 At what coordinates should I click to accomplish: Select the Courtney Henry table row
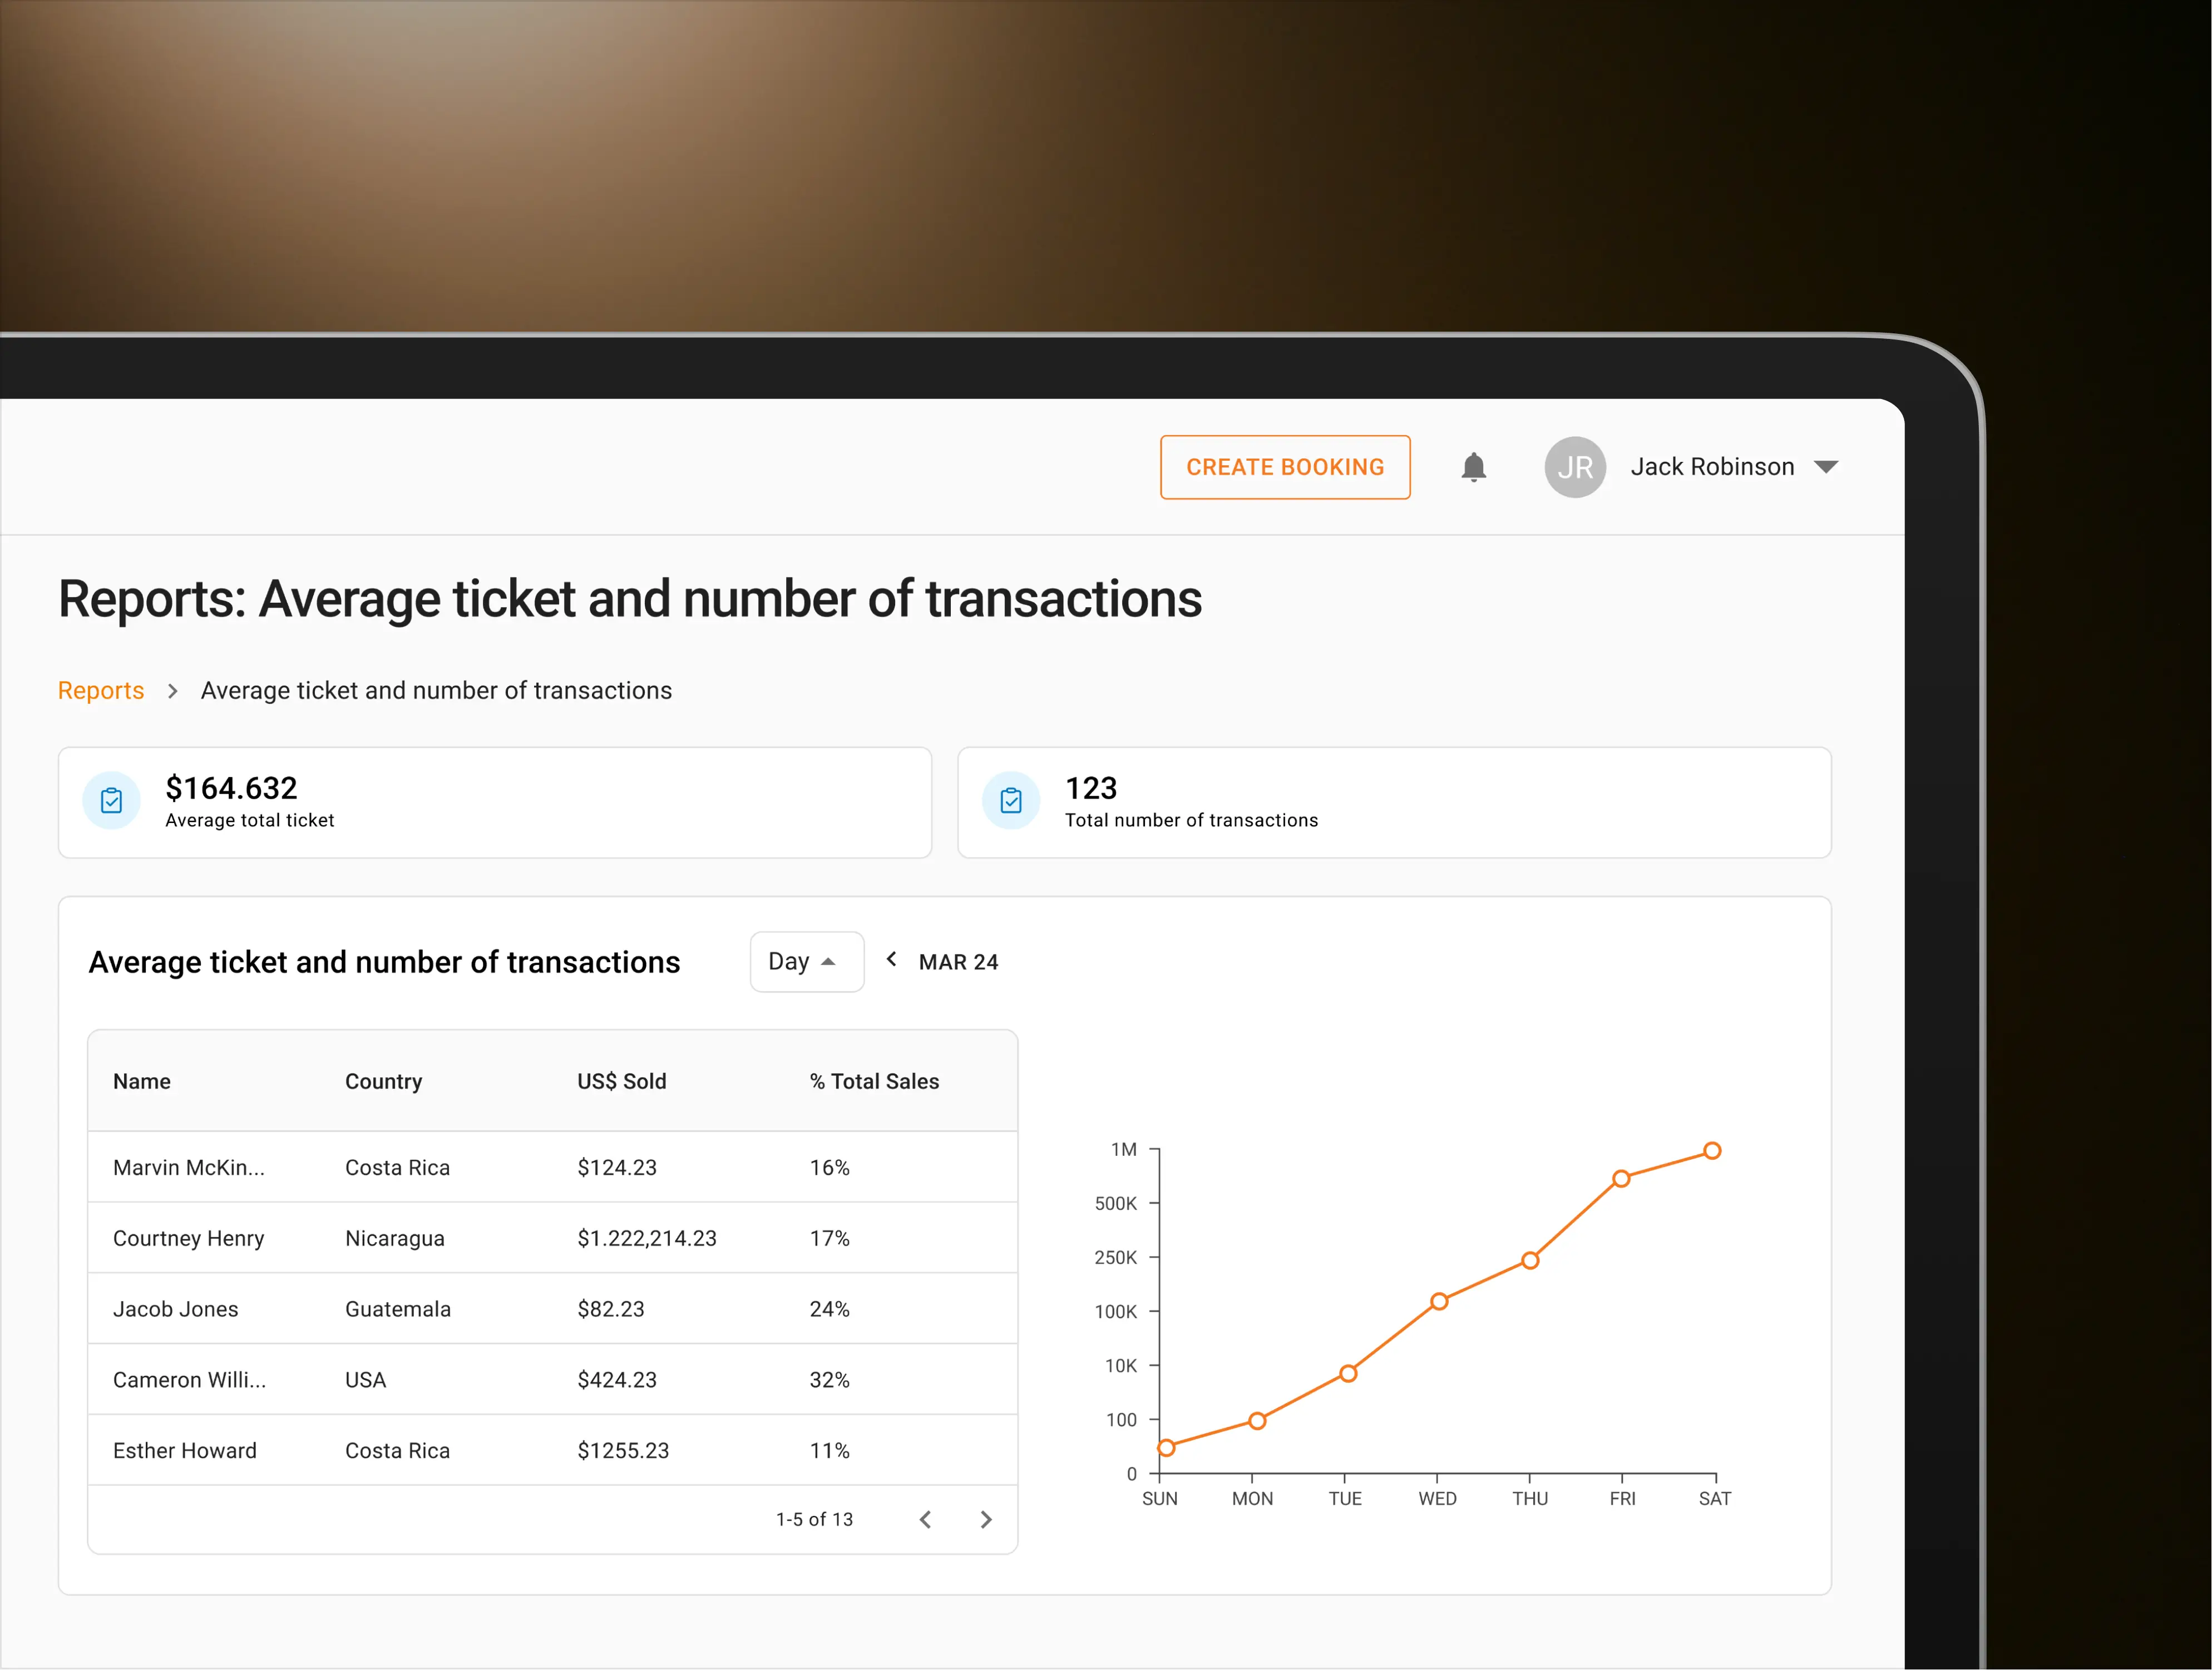tap(552, 1238)
